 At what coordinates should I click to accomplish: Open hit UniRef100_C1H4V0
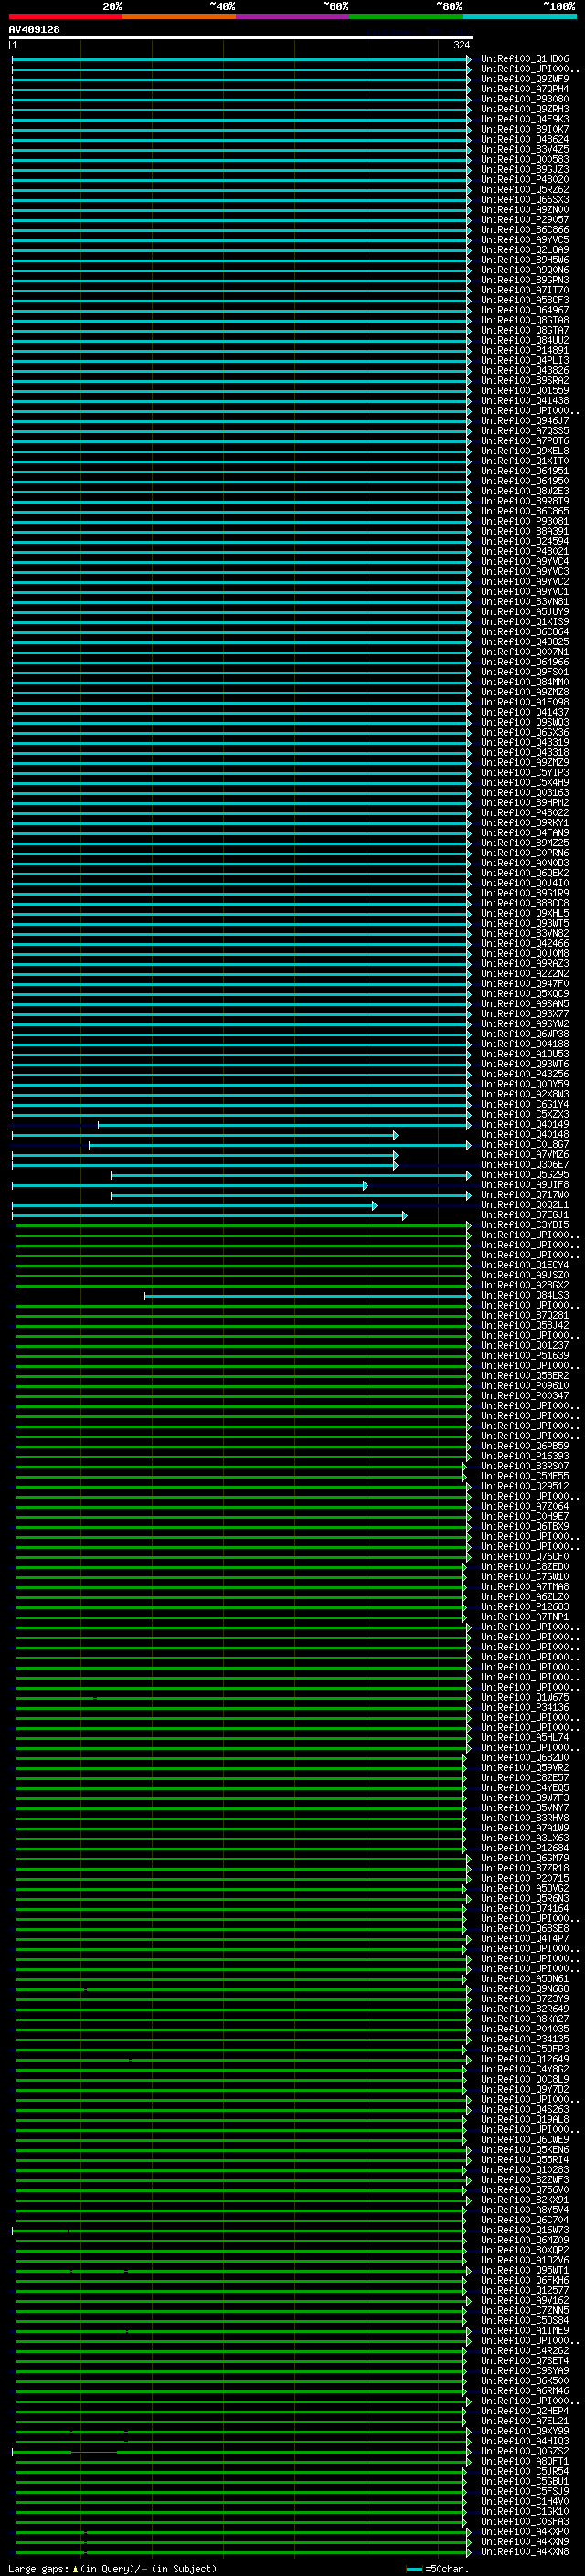pos(525,2502)
